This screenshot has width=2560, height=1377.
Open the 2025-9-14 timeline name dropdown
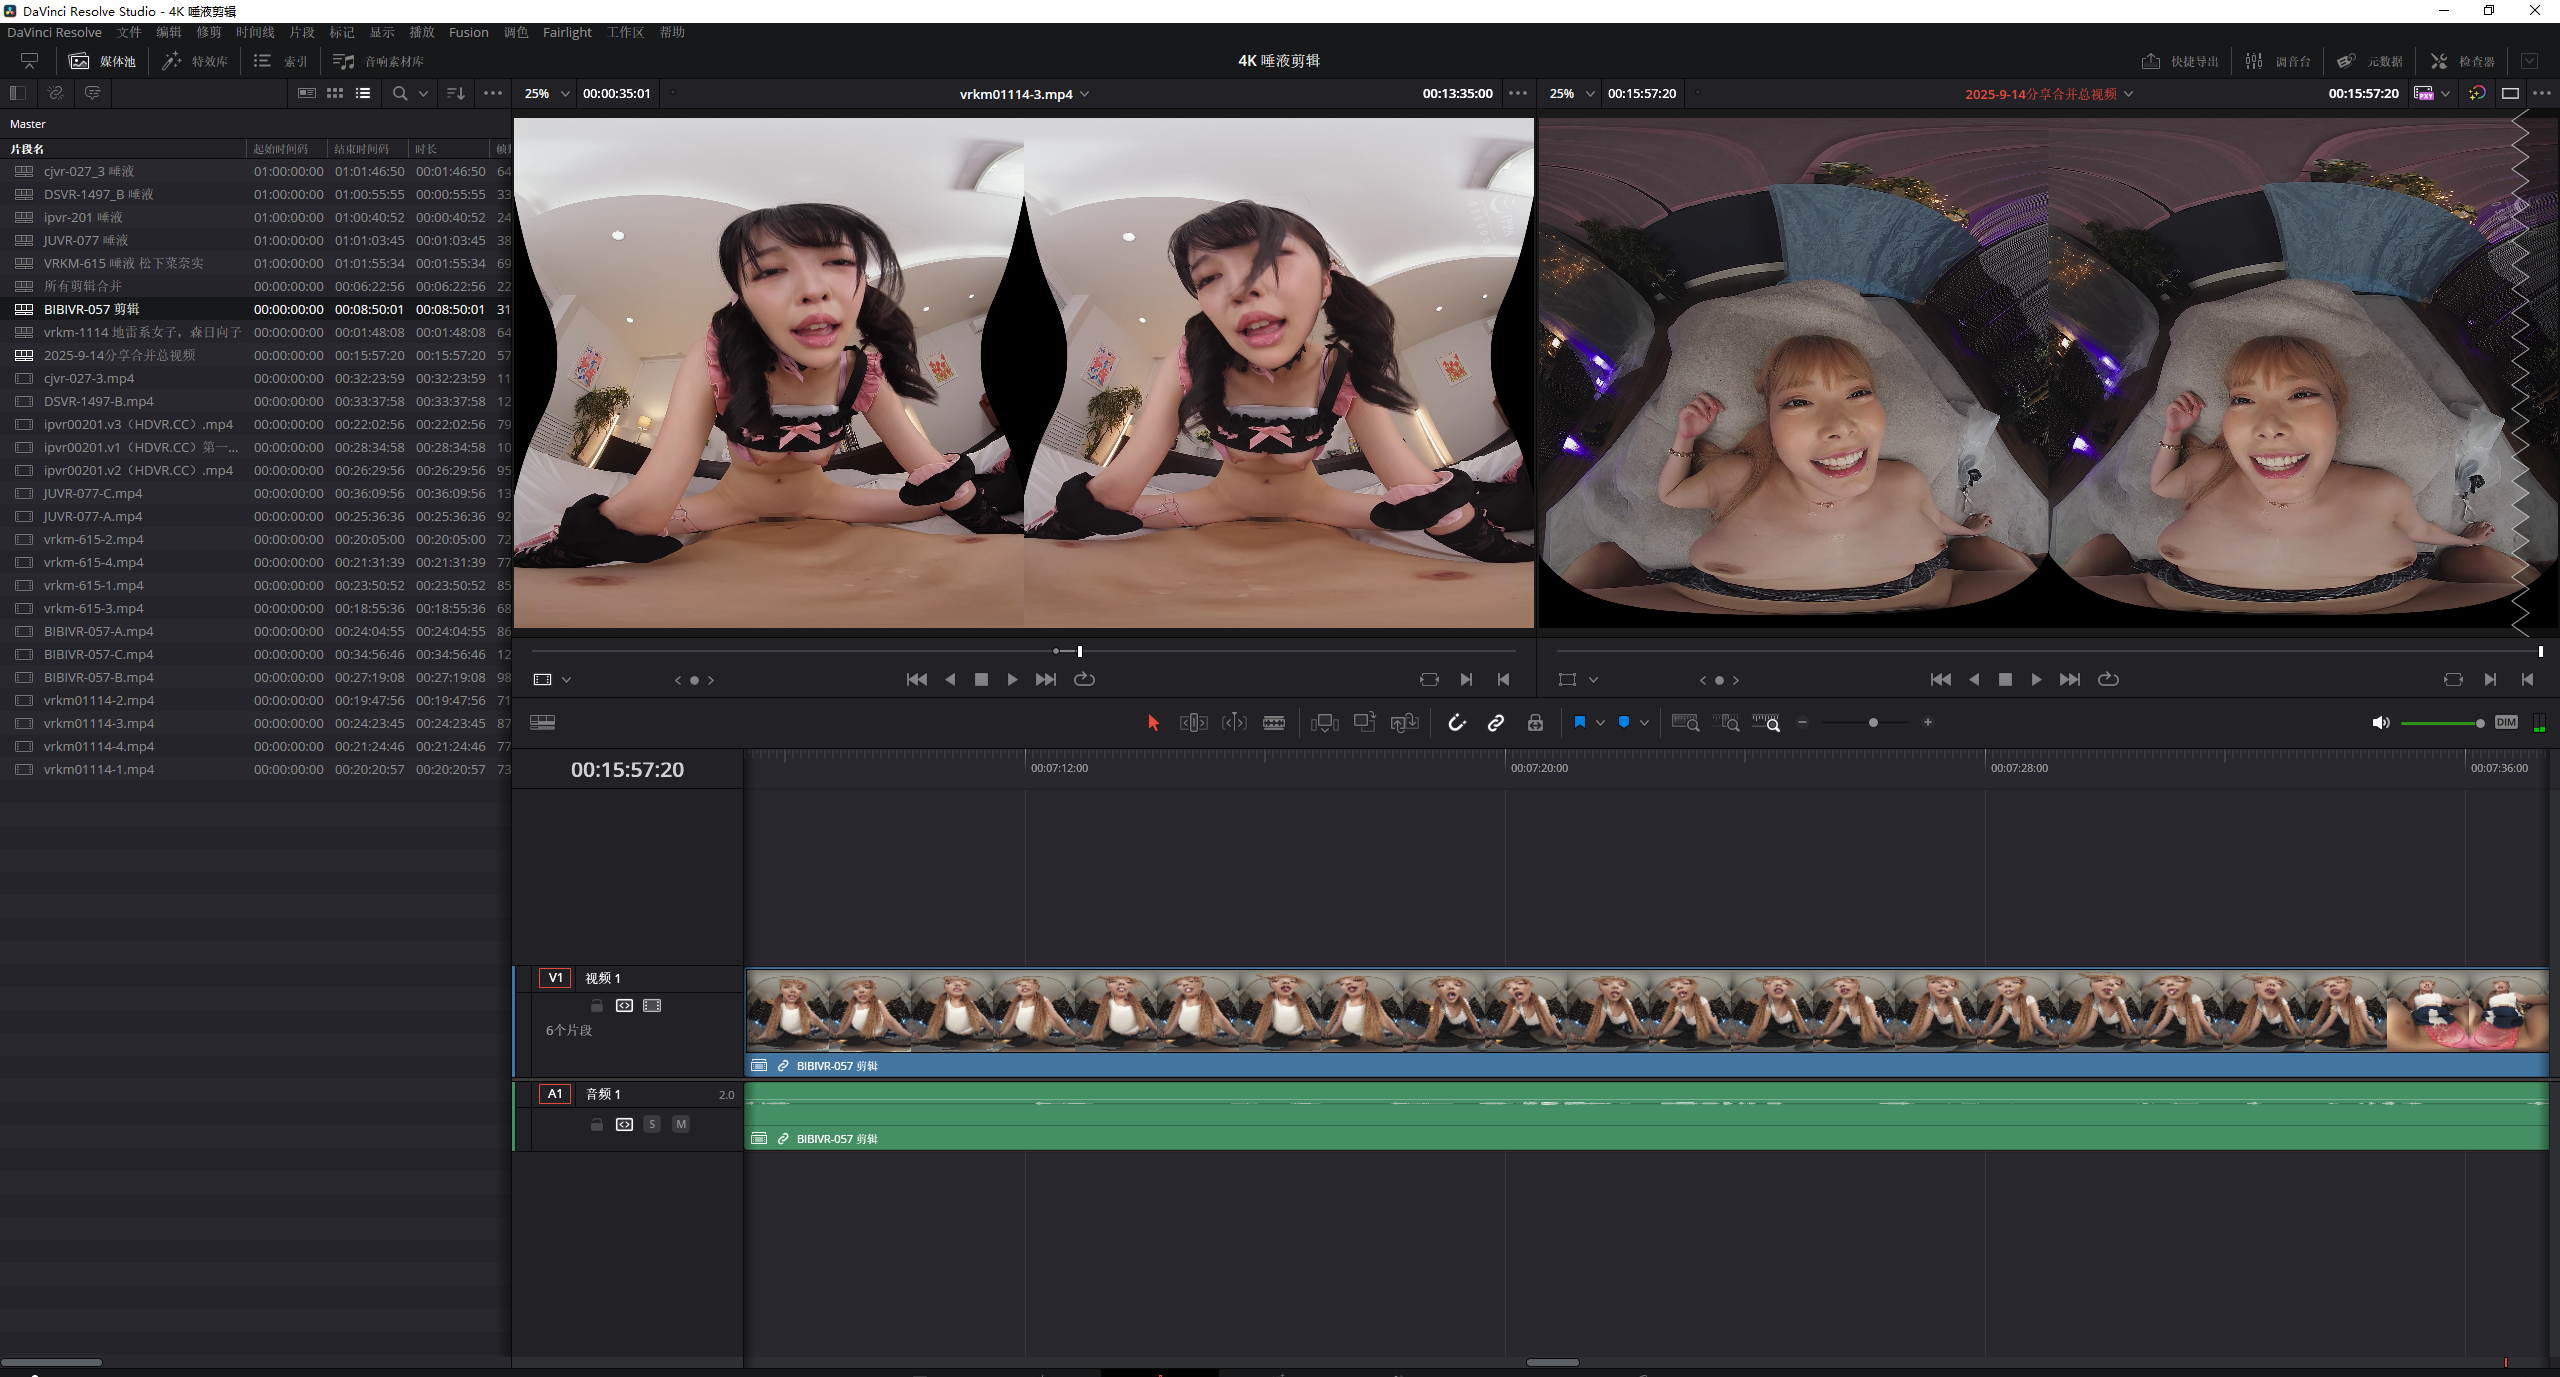pyautogui.click(x=2049, y=94)
